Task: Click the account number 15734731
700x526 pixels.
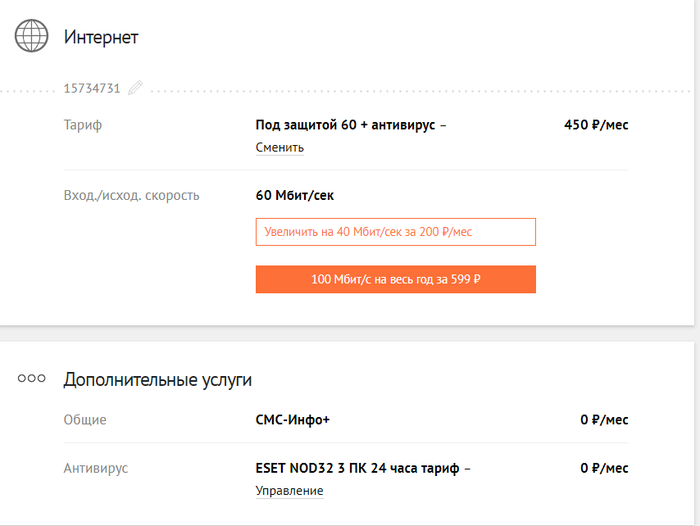Action: click(x=92, y=88)
